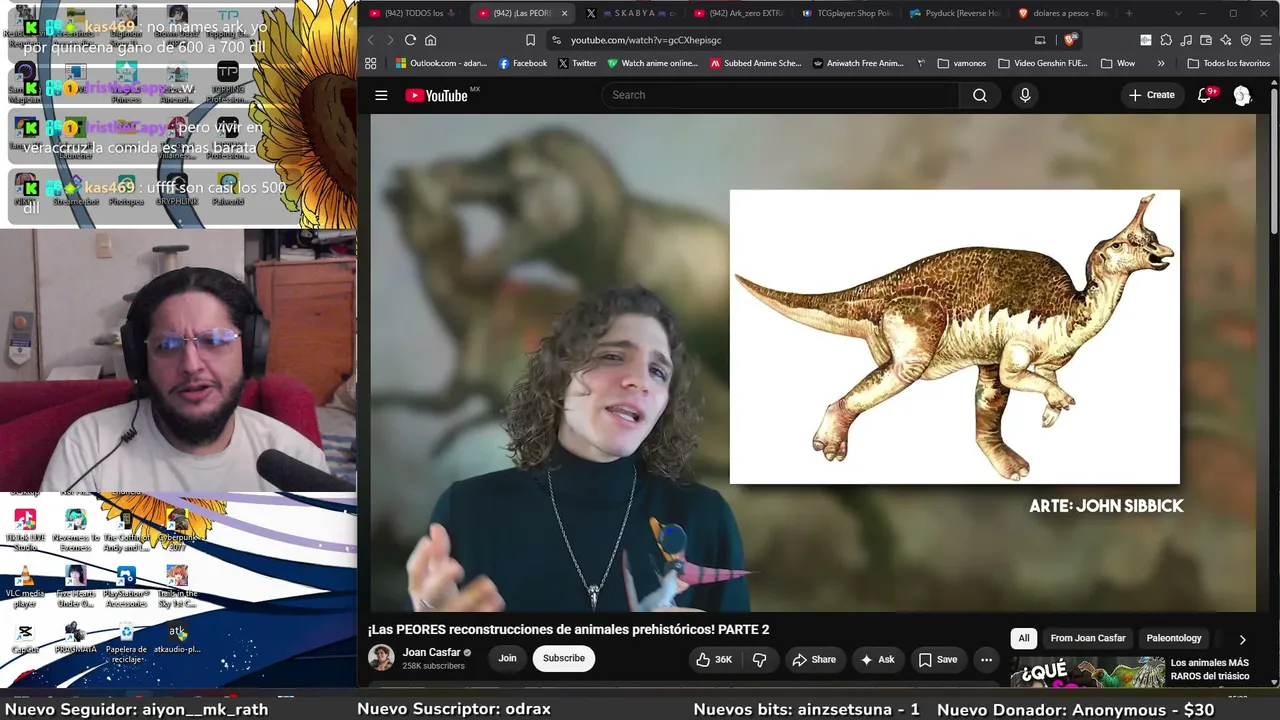Open the browser wallet icon in toolbar
The width and height of the screenshot is (1280, 720).
pyautogui.click(x=1206, y=40)
